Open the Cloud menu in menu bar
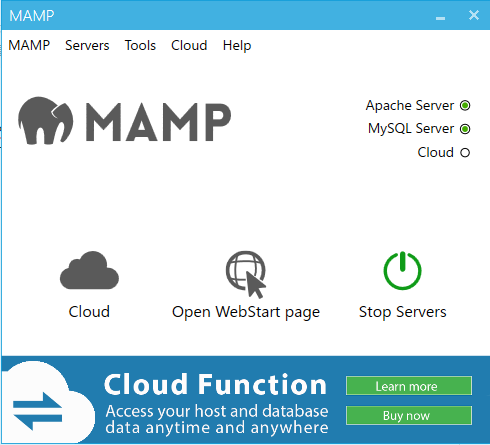 click(189, 45)
